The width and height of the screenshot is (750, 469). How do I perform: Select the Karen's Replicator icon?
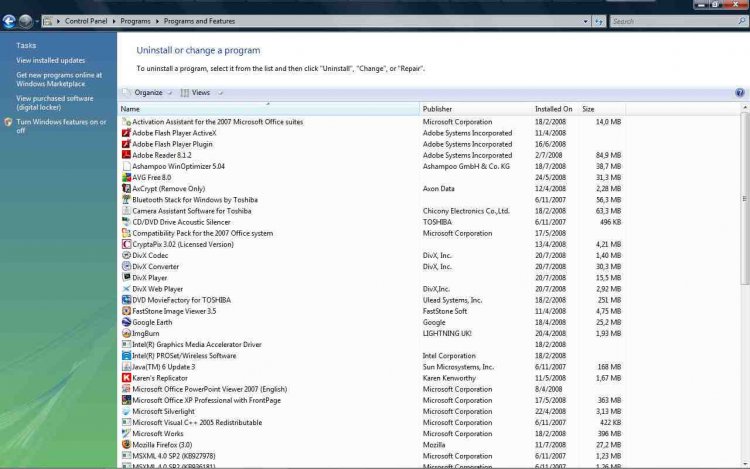pos(126,378)
